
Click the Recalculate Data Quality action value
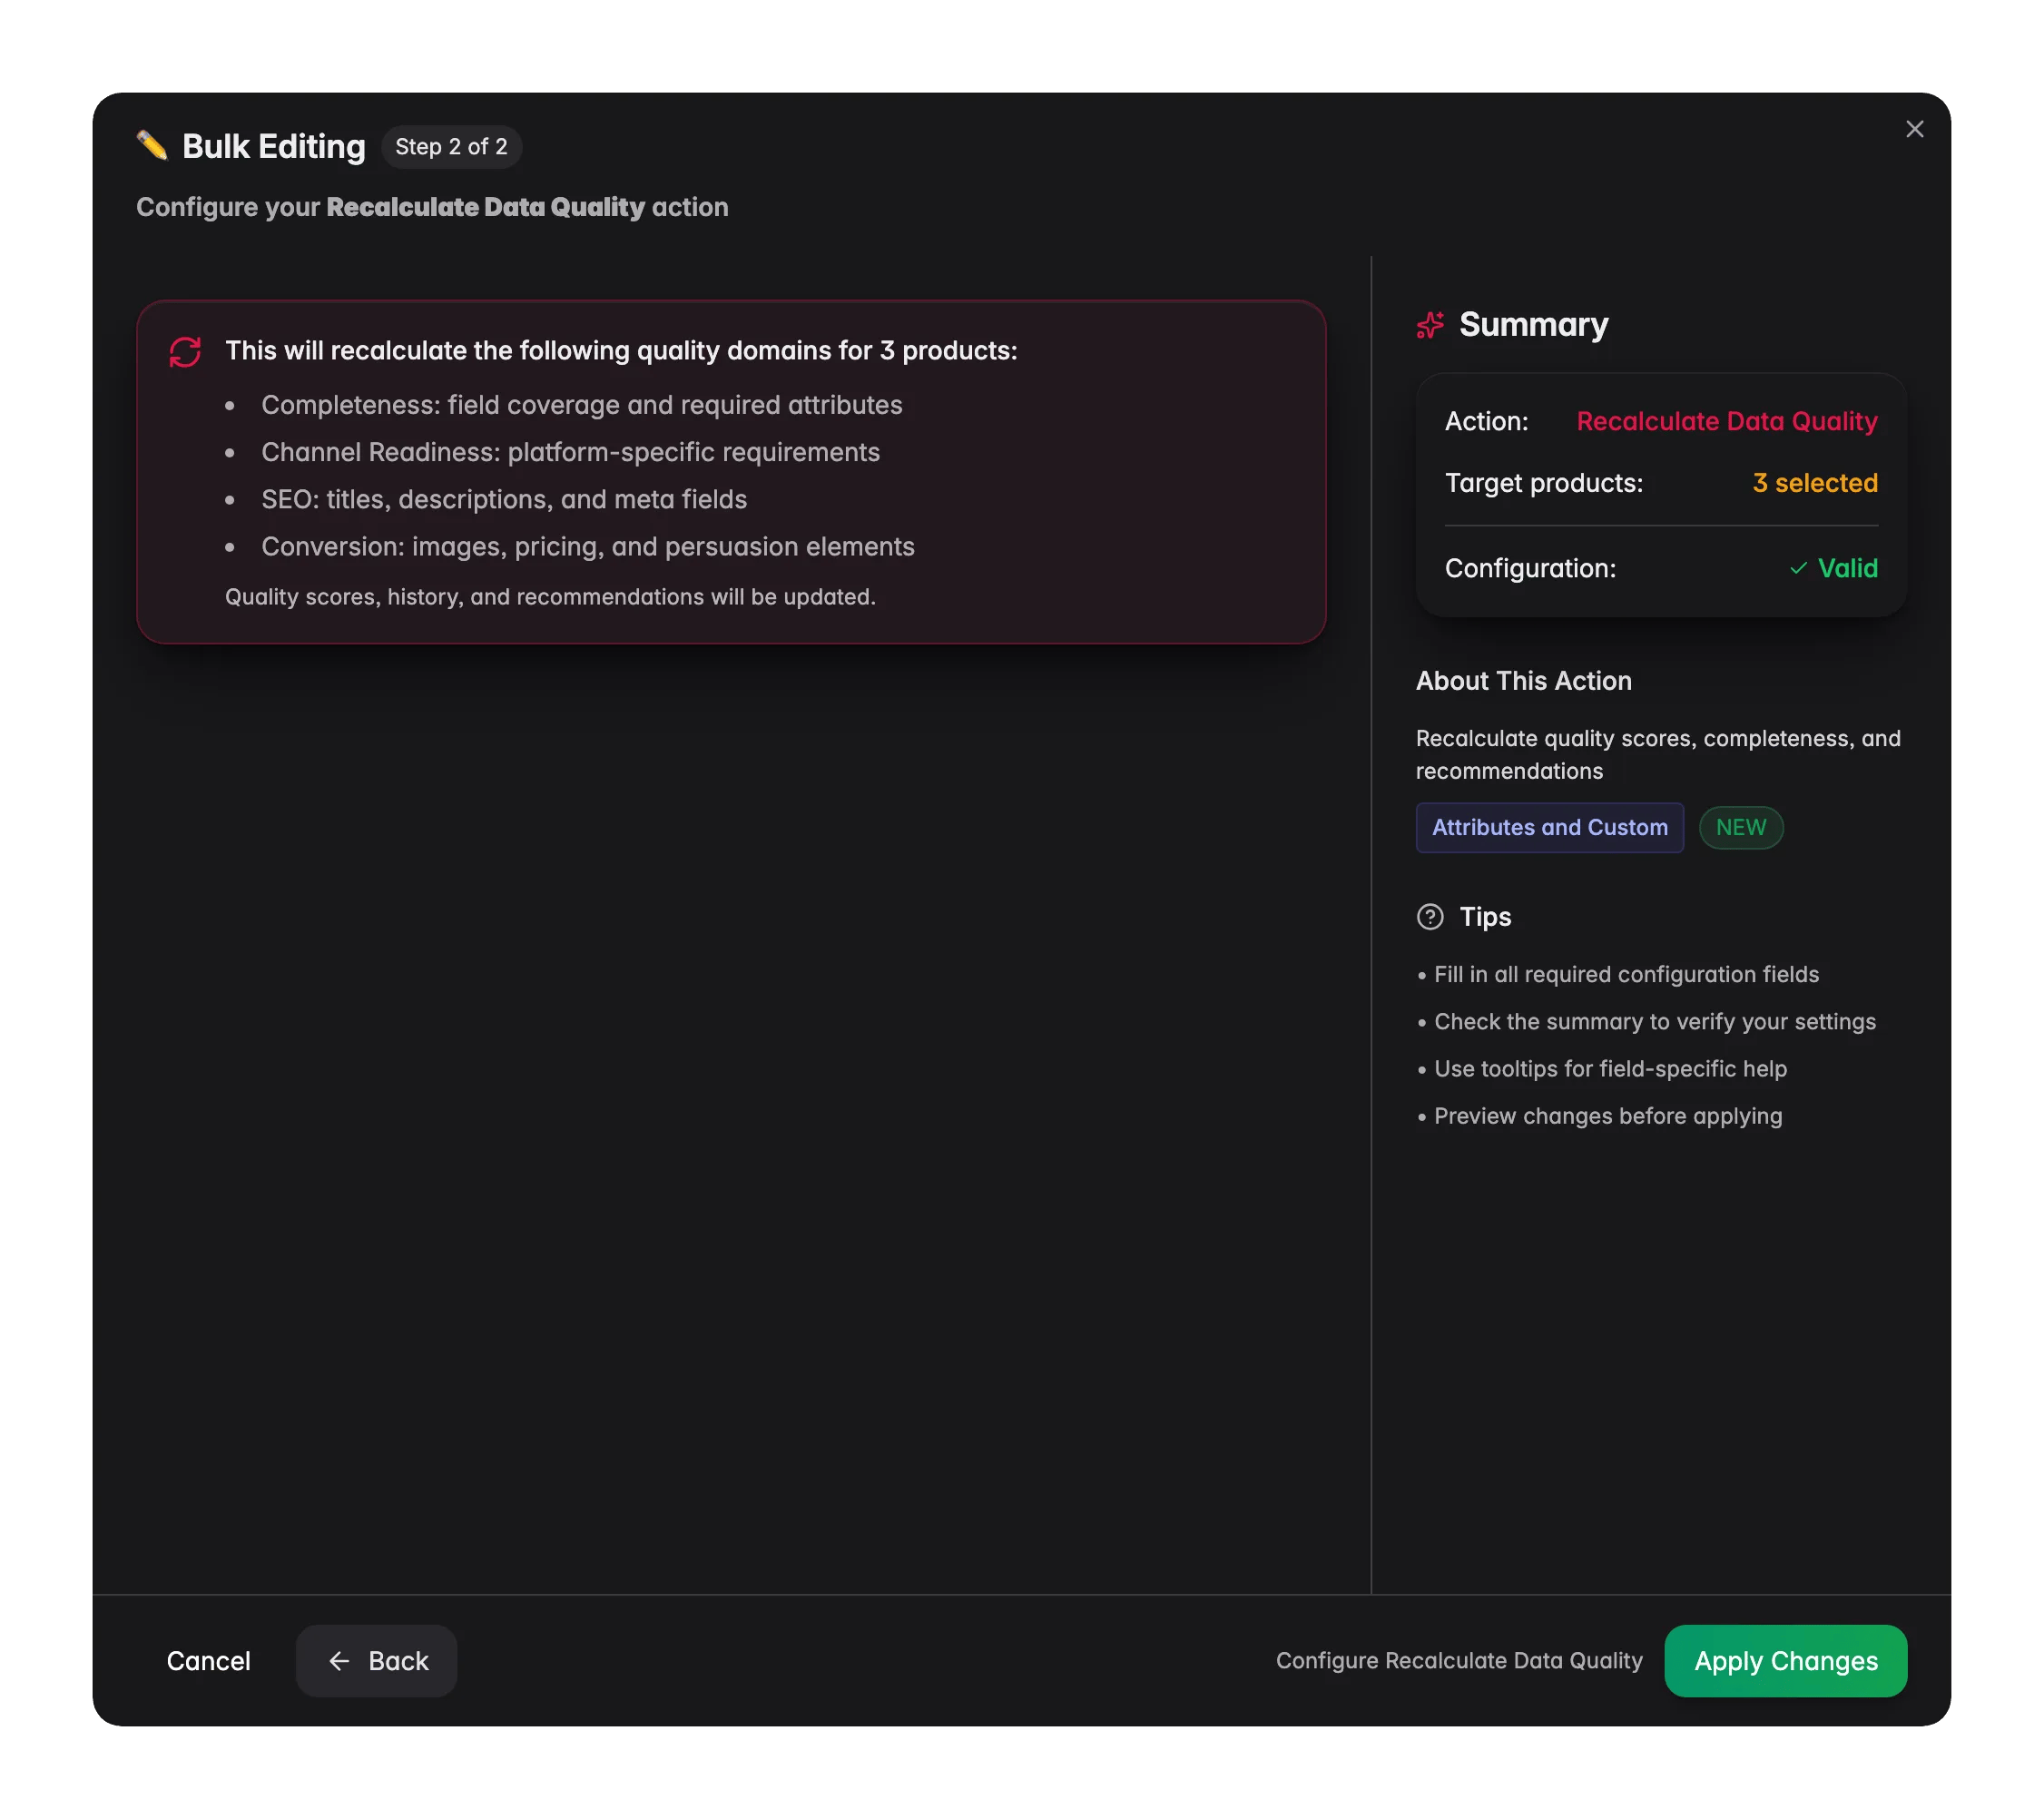[x=1726, y=421]
